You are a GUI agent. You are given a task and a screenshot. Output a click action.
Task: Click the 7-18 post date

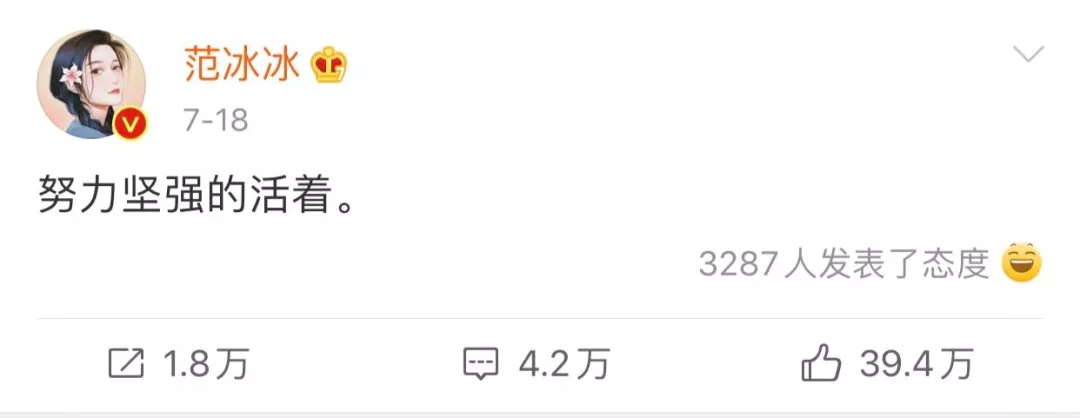tap(216, 121)
